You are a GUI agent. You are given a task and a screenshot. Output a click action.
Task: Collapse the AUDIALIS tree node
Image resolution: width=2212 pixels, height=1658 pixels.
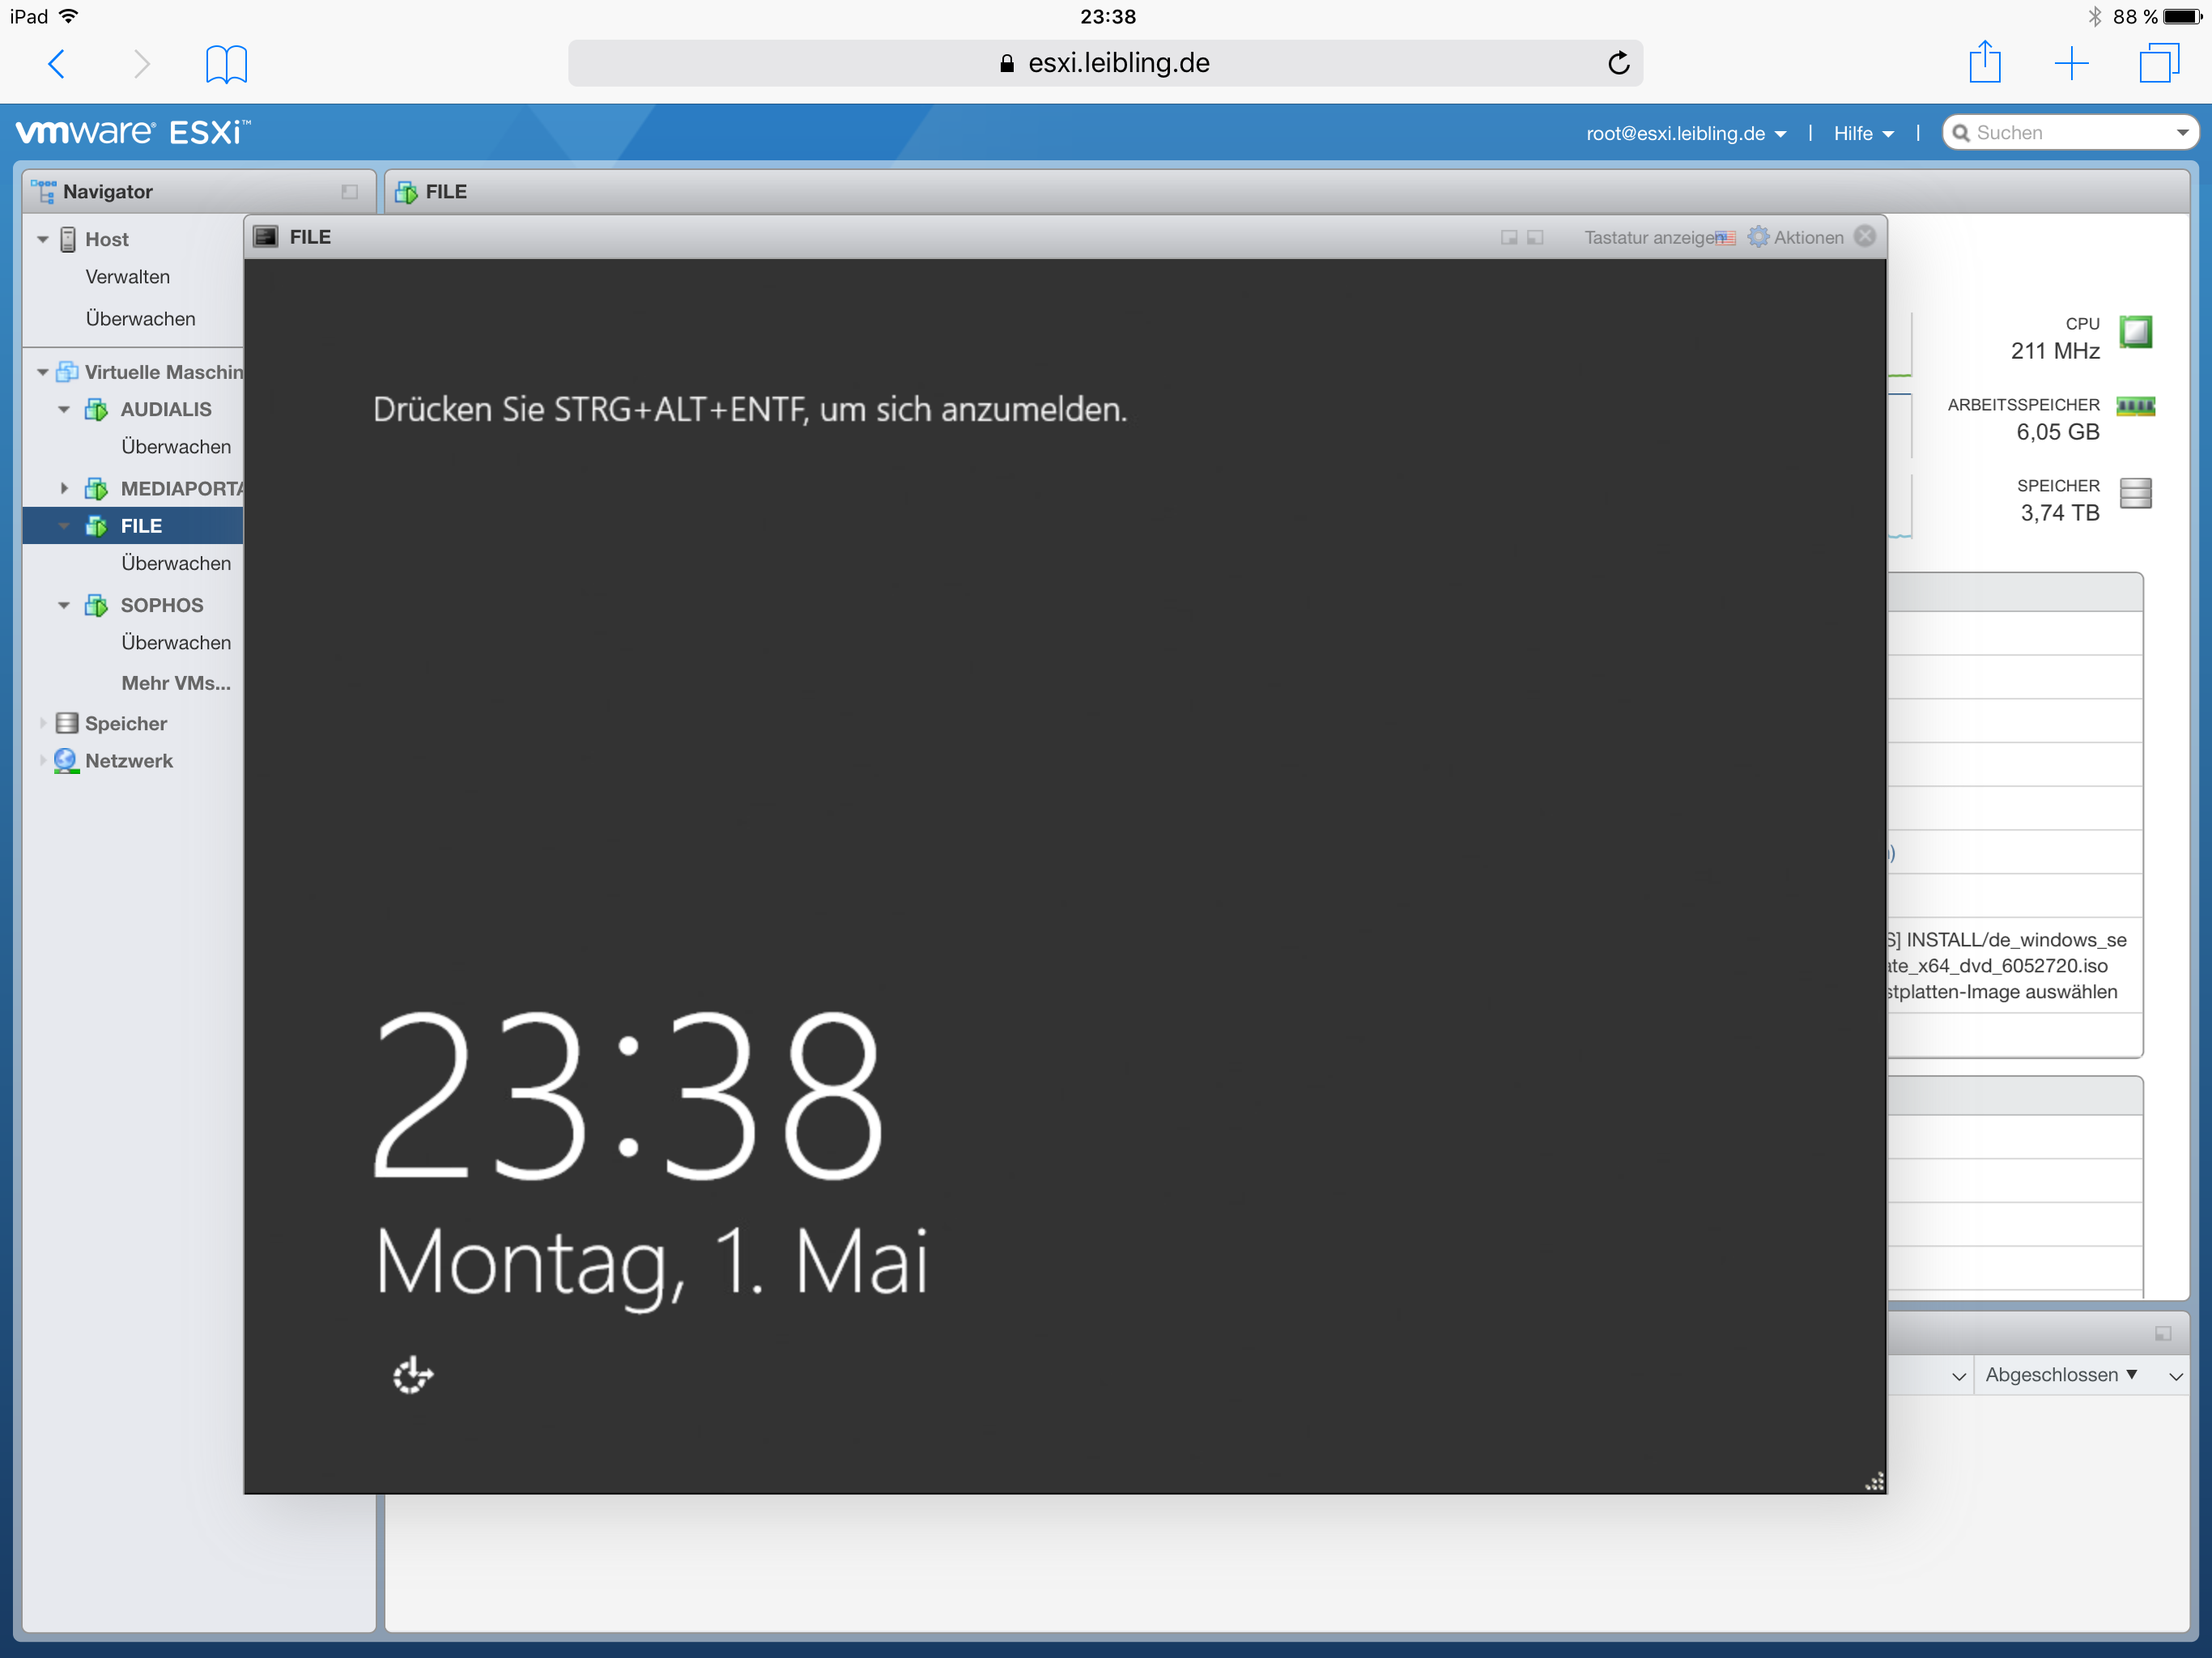[x=64, y=409]
